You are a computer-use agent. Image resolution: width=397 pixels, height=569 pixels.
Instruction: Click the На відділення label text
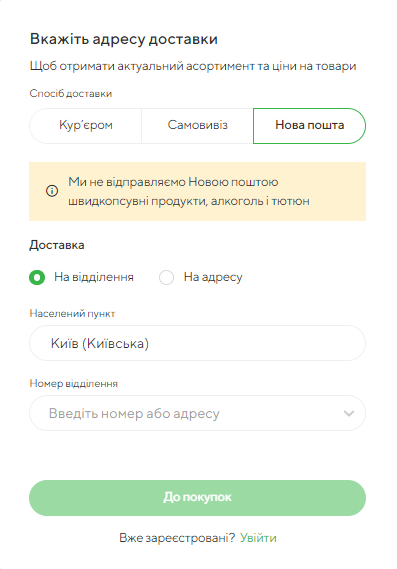[x=94, y=277]
